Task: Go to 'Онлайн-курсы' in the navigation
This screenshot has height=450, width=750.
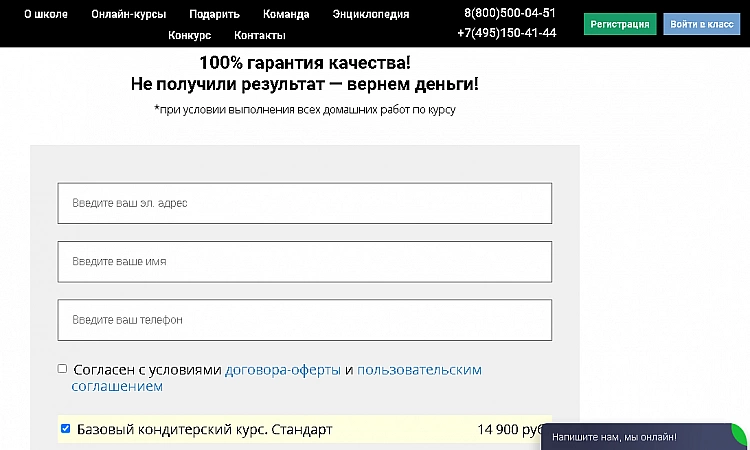Action: [x=128, y=15]
